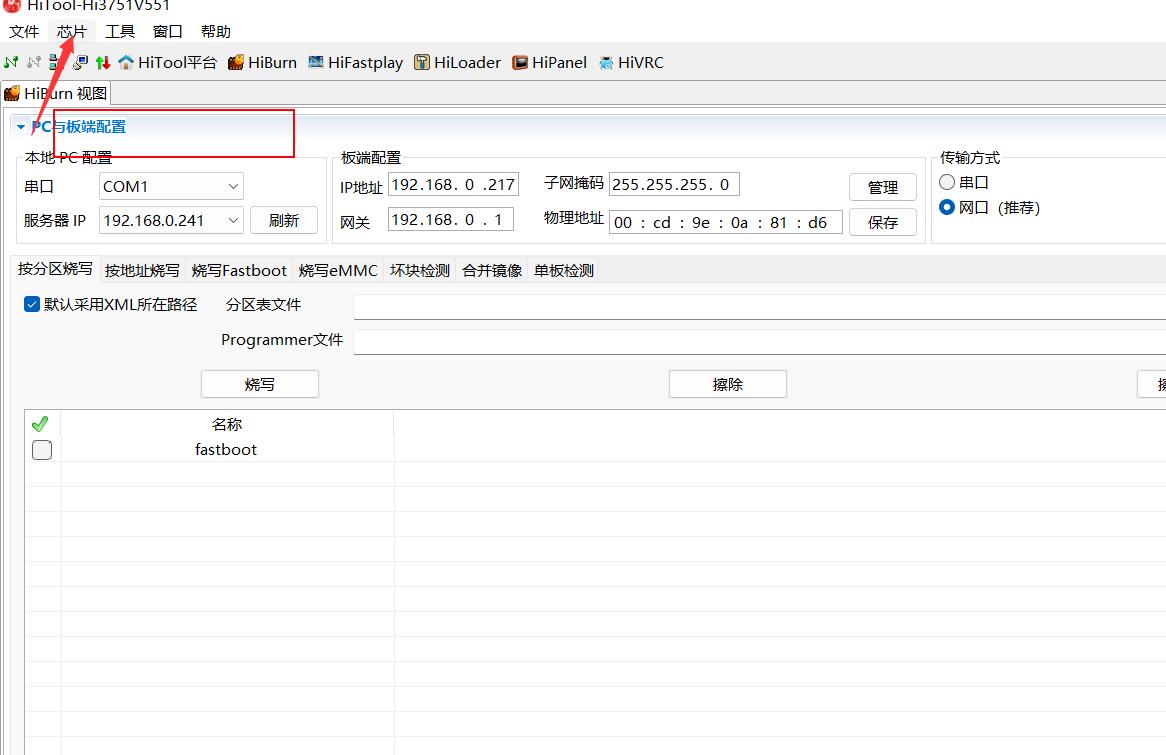
Task: Focus the 网关 input field
Action: click(451, 219)
